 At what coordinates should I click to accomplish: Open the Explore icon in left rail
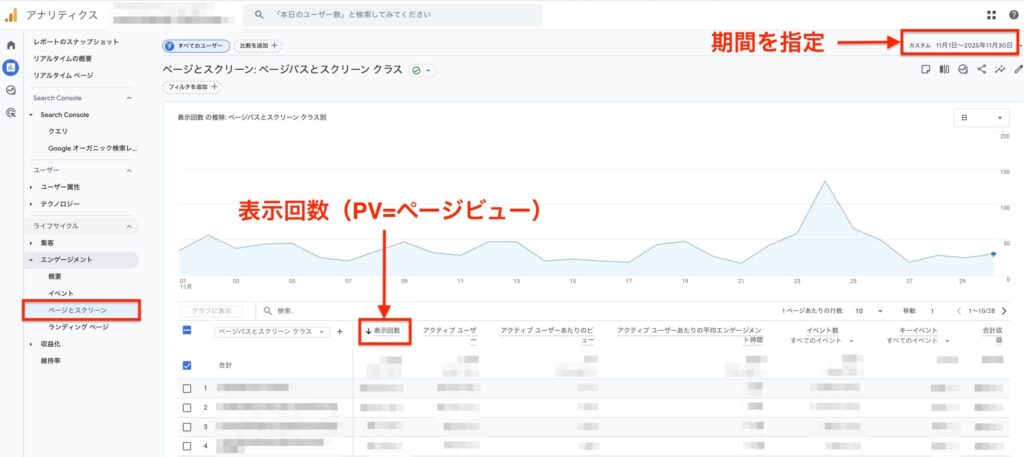tap(11, 90)
